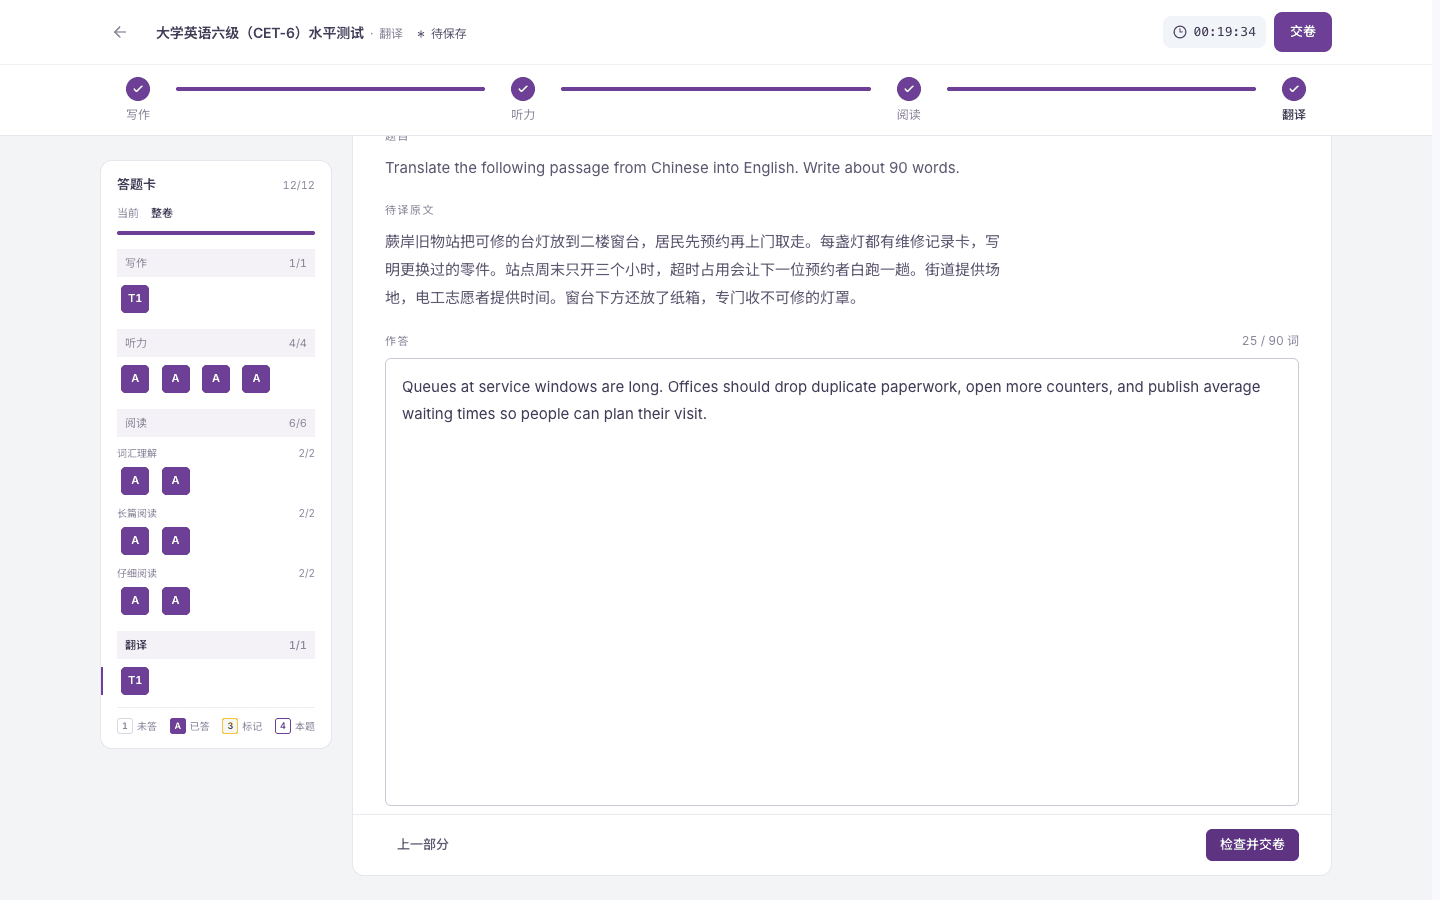Click the 待译原文 label above the passage

tap(409, 210)
